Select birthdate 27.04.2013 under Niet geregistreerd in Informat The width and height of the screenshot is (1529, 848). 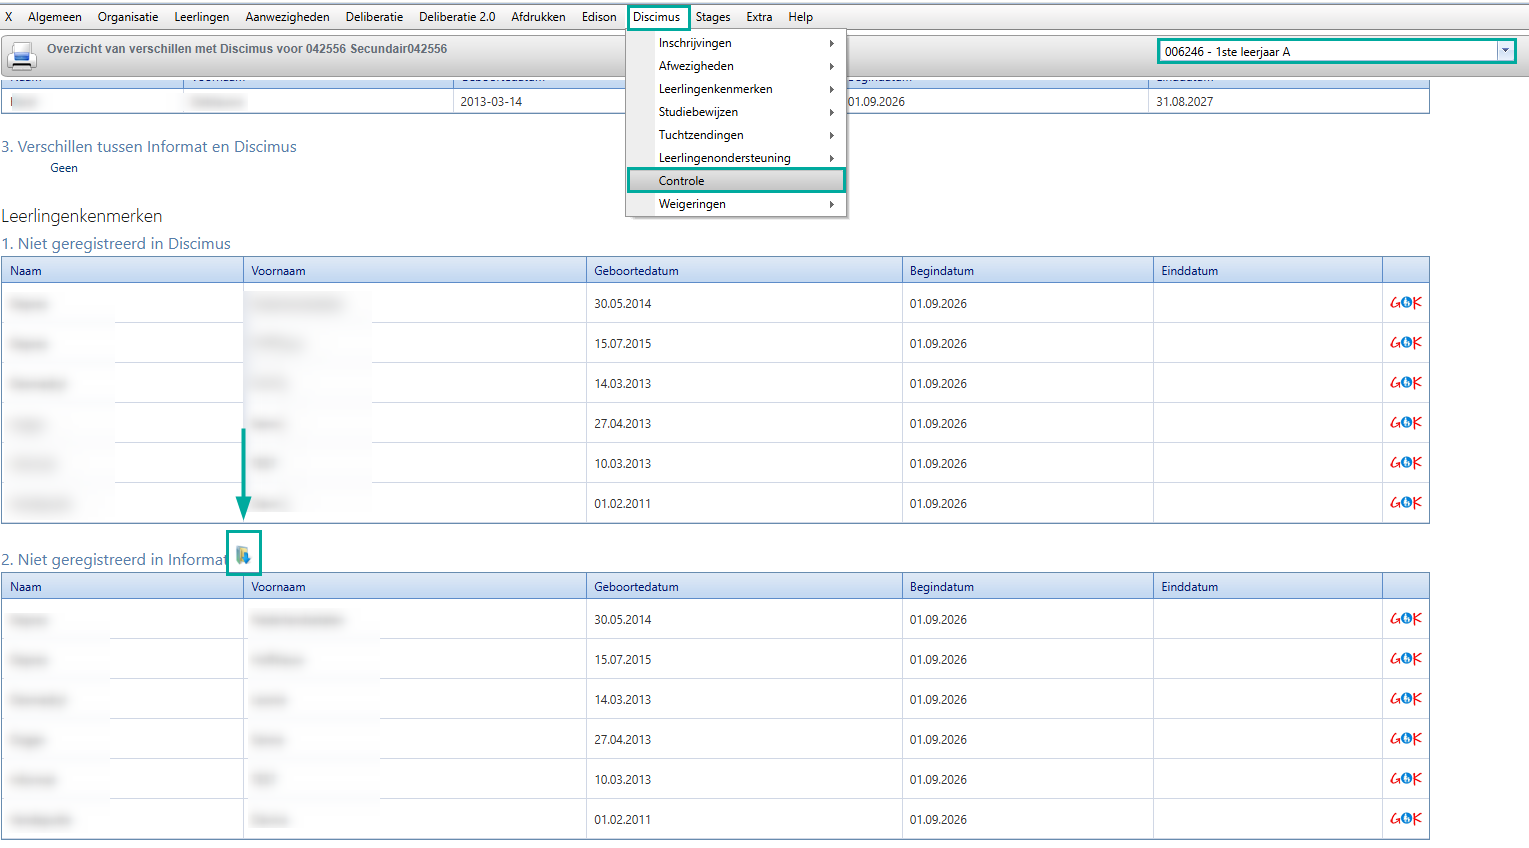coord(623,740)
